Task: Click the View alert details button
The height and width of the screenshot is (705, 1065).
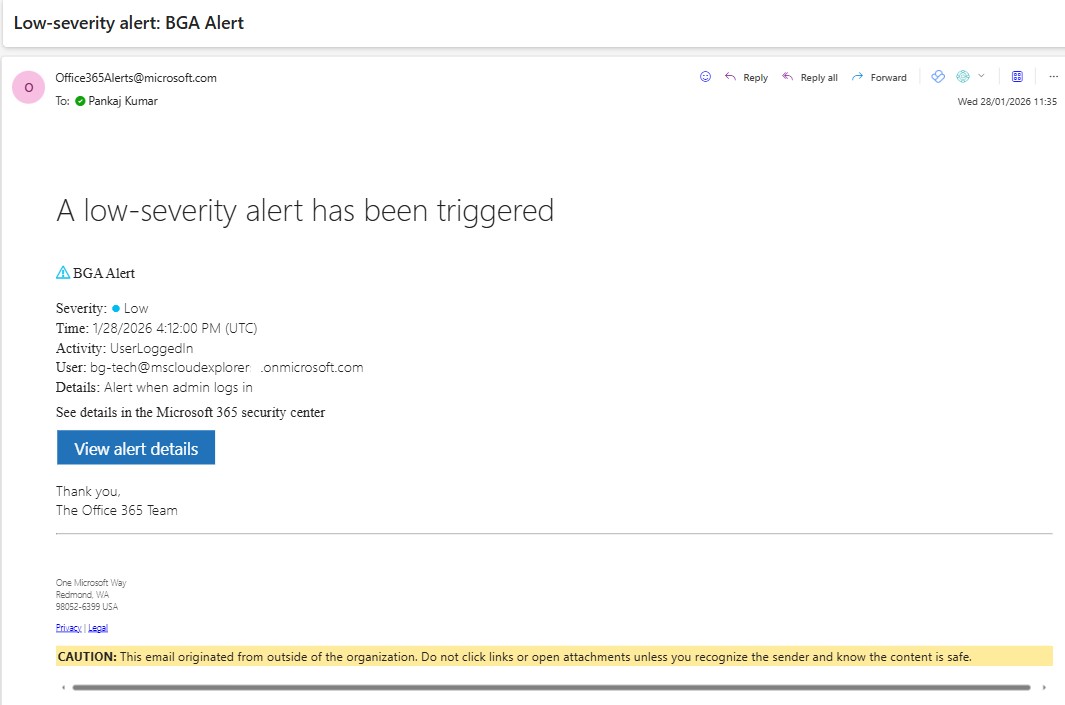Action: tap(135, 447)
